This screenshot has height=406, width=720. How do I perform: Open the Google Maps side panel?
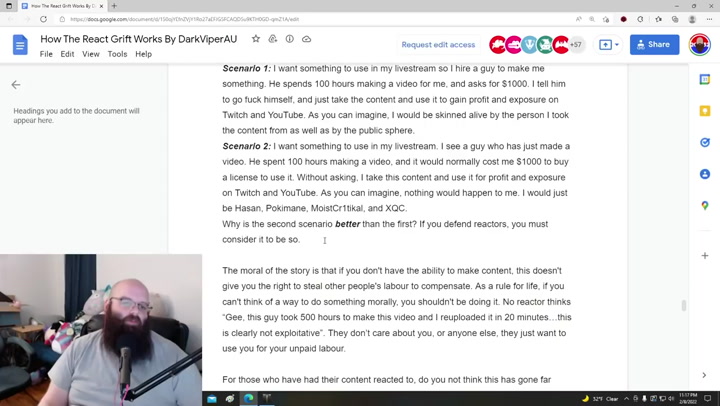coord(704,205)
